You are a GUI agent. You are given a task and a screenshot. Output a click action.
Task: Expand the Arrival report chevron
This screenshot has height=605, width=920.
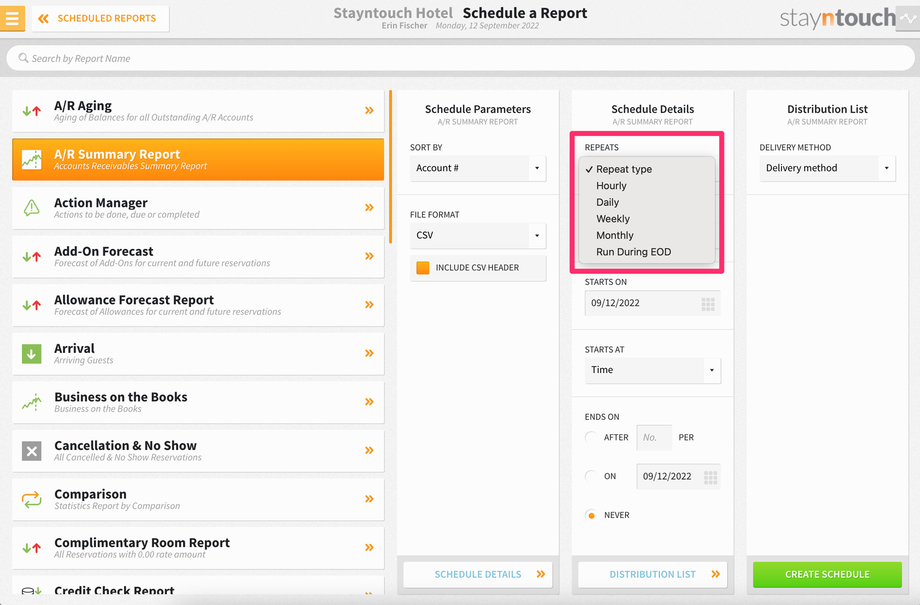(x=369, y=353)
